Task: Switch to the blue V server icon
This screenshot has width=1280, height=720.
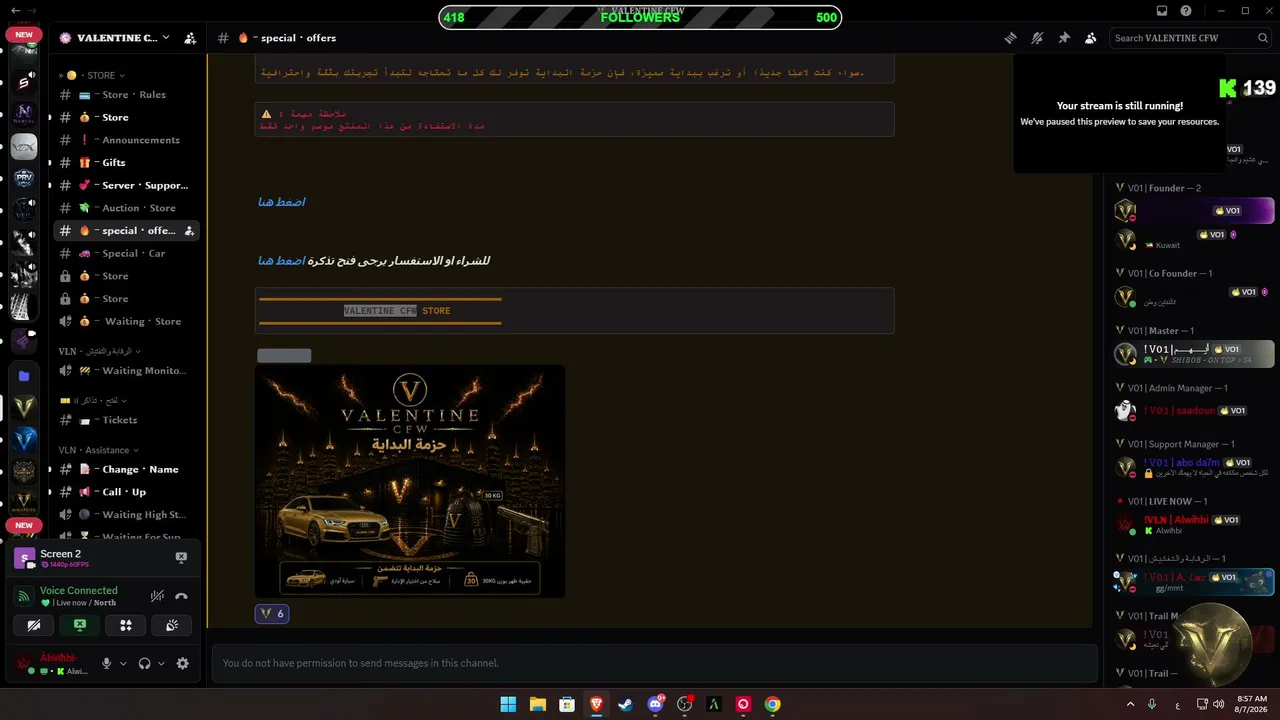Action: 24,439
